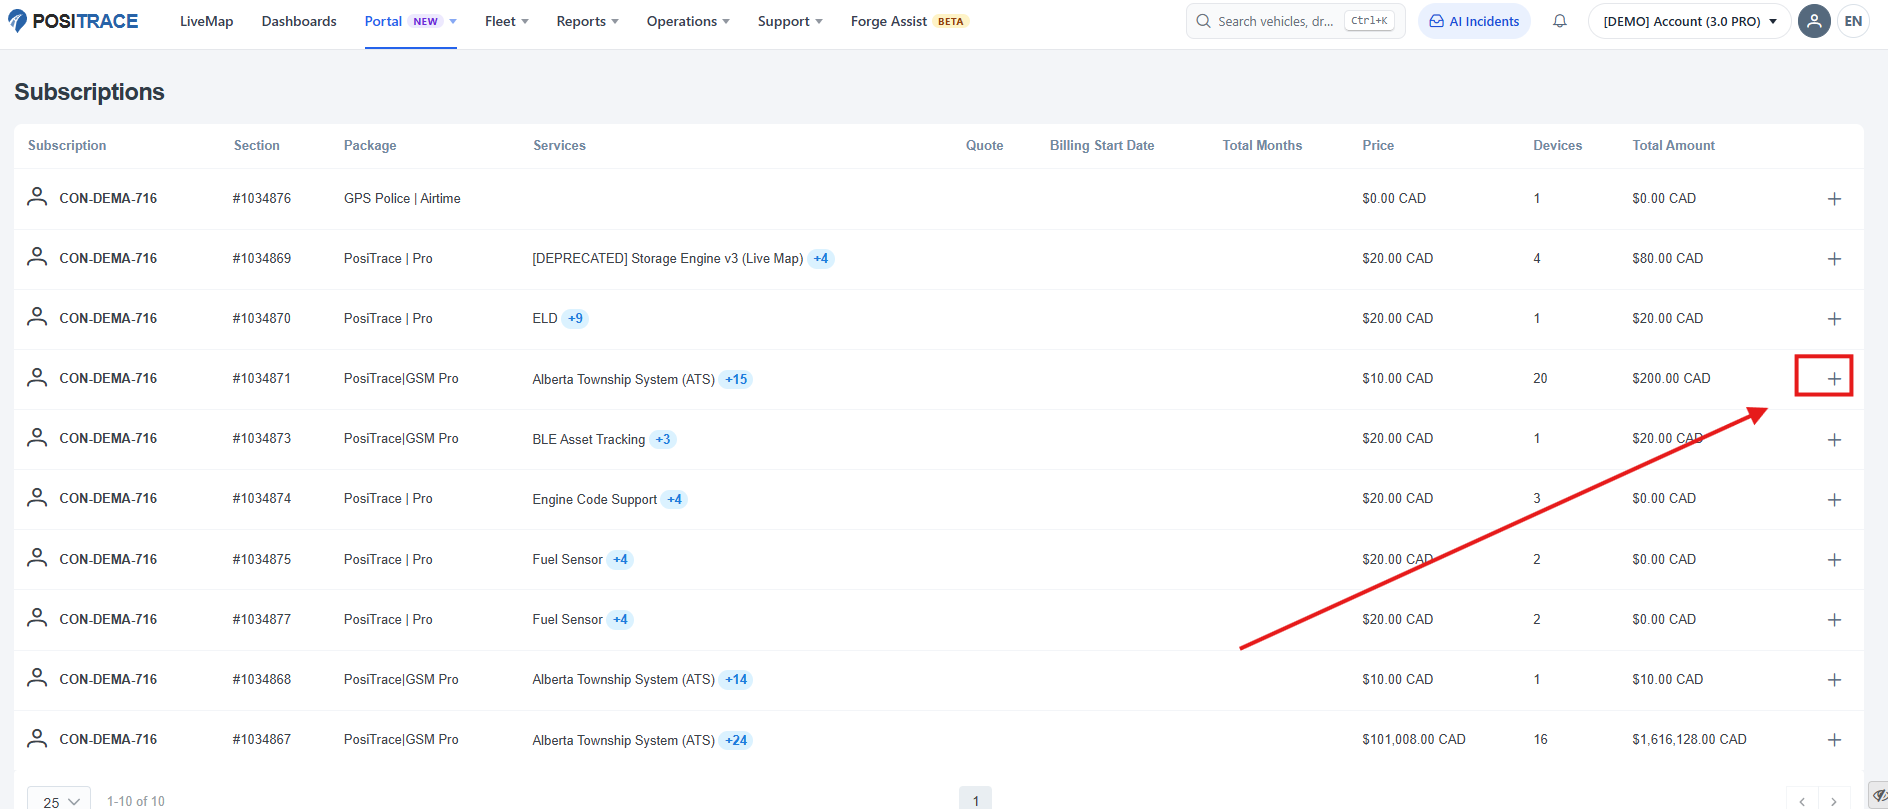Screen dimensions: 1888x809
Task: Click the user icon in row #1034867
Action: tap(37, 737)
